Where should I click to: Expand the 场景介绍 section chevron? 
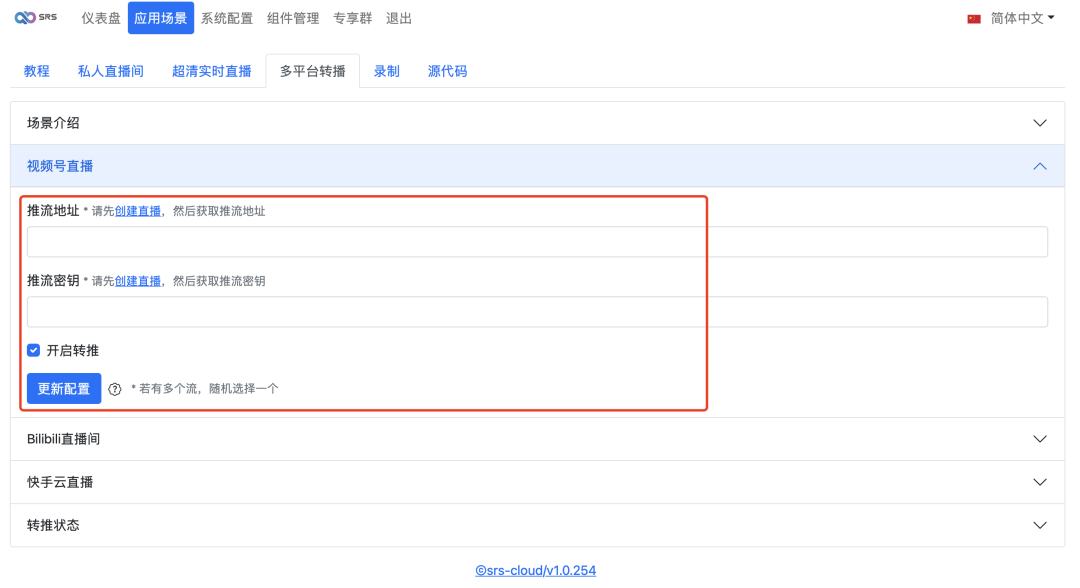pos(1040,123)
